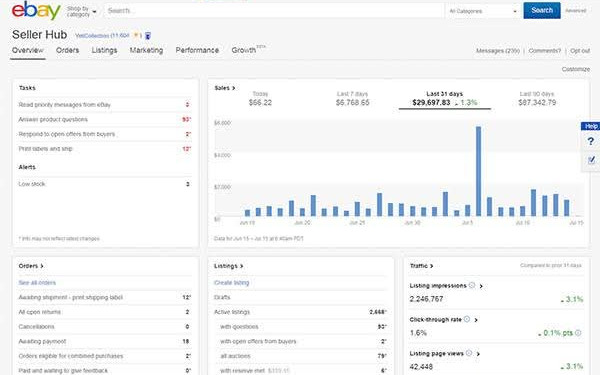Click the info icon beside 0.1% pts
Viewport: 600px width, 375px height.
(x=578, y=333)
